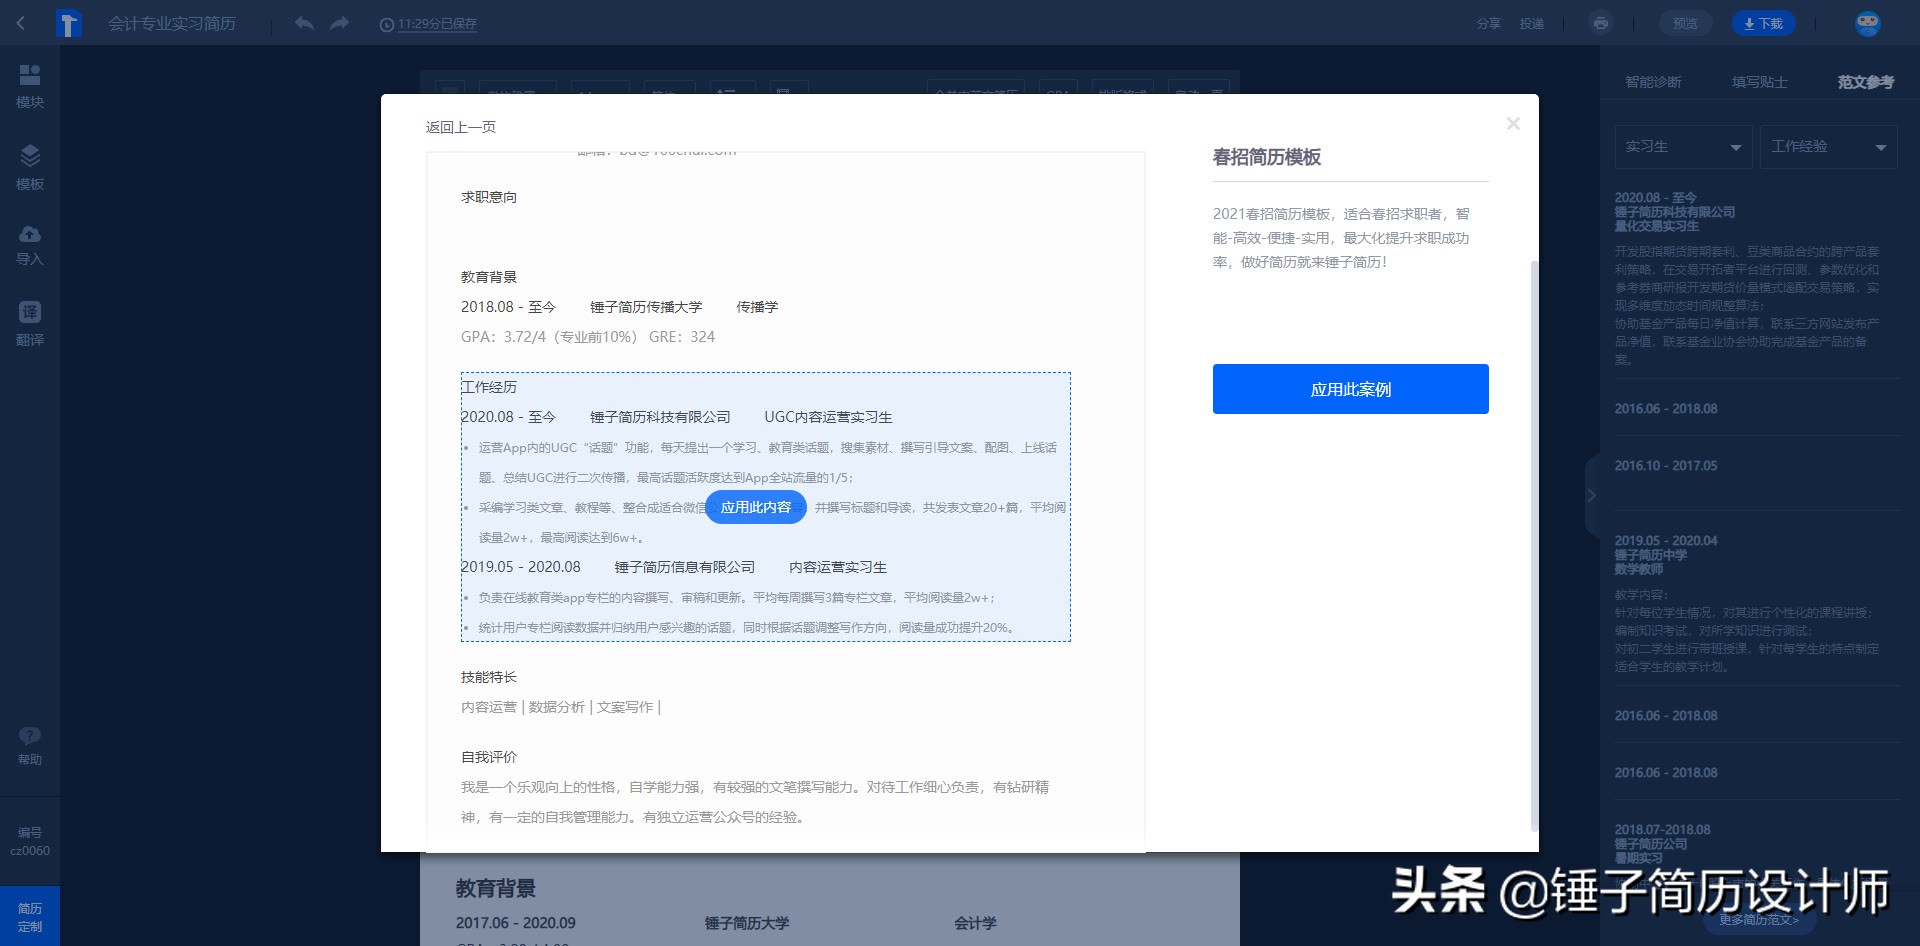
Task: Open 简历定制 resume customization button
Action: click(x=30, y=916)
